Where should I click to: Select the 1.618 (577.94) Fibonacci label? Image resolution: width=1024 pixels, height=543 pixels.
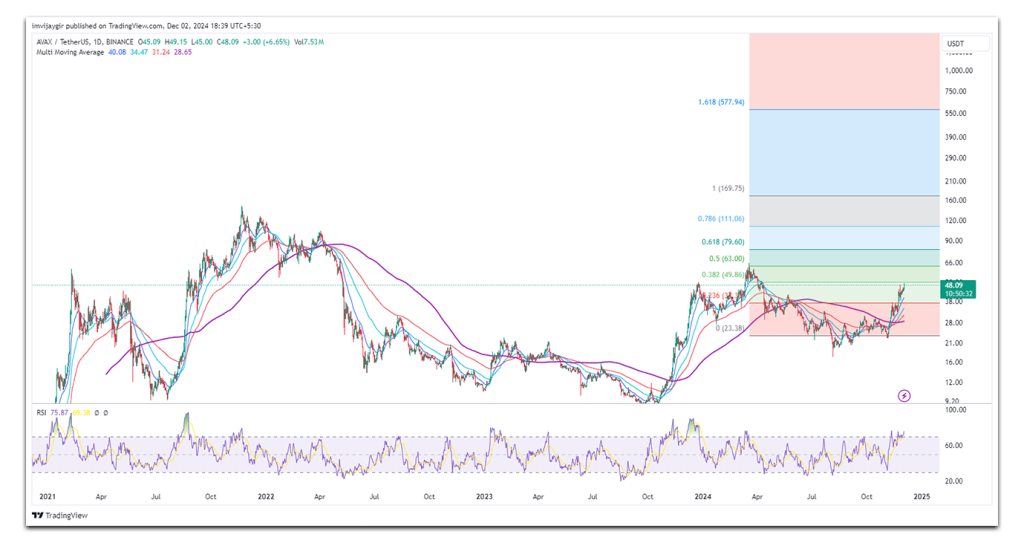[721, 103]
